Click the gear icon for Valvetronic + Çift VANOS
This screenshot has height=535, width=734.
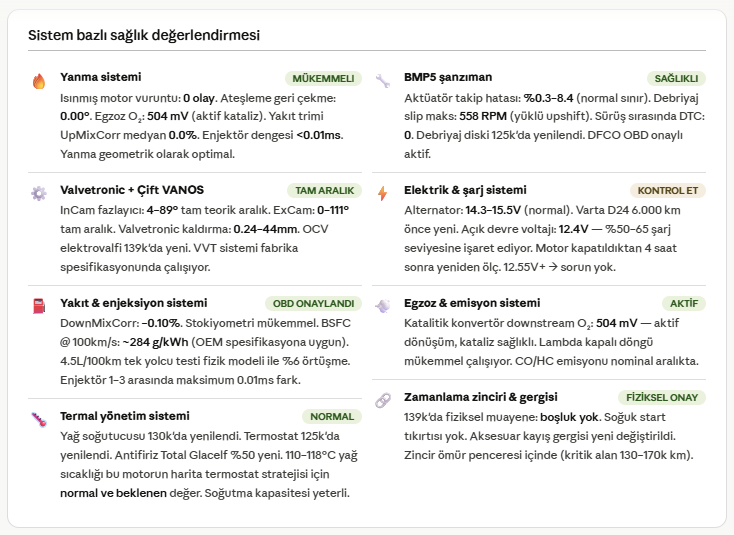(39, 194)
